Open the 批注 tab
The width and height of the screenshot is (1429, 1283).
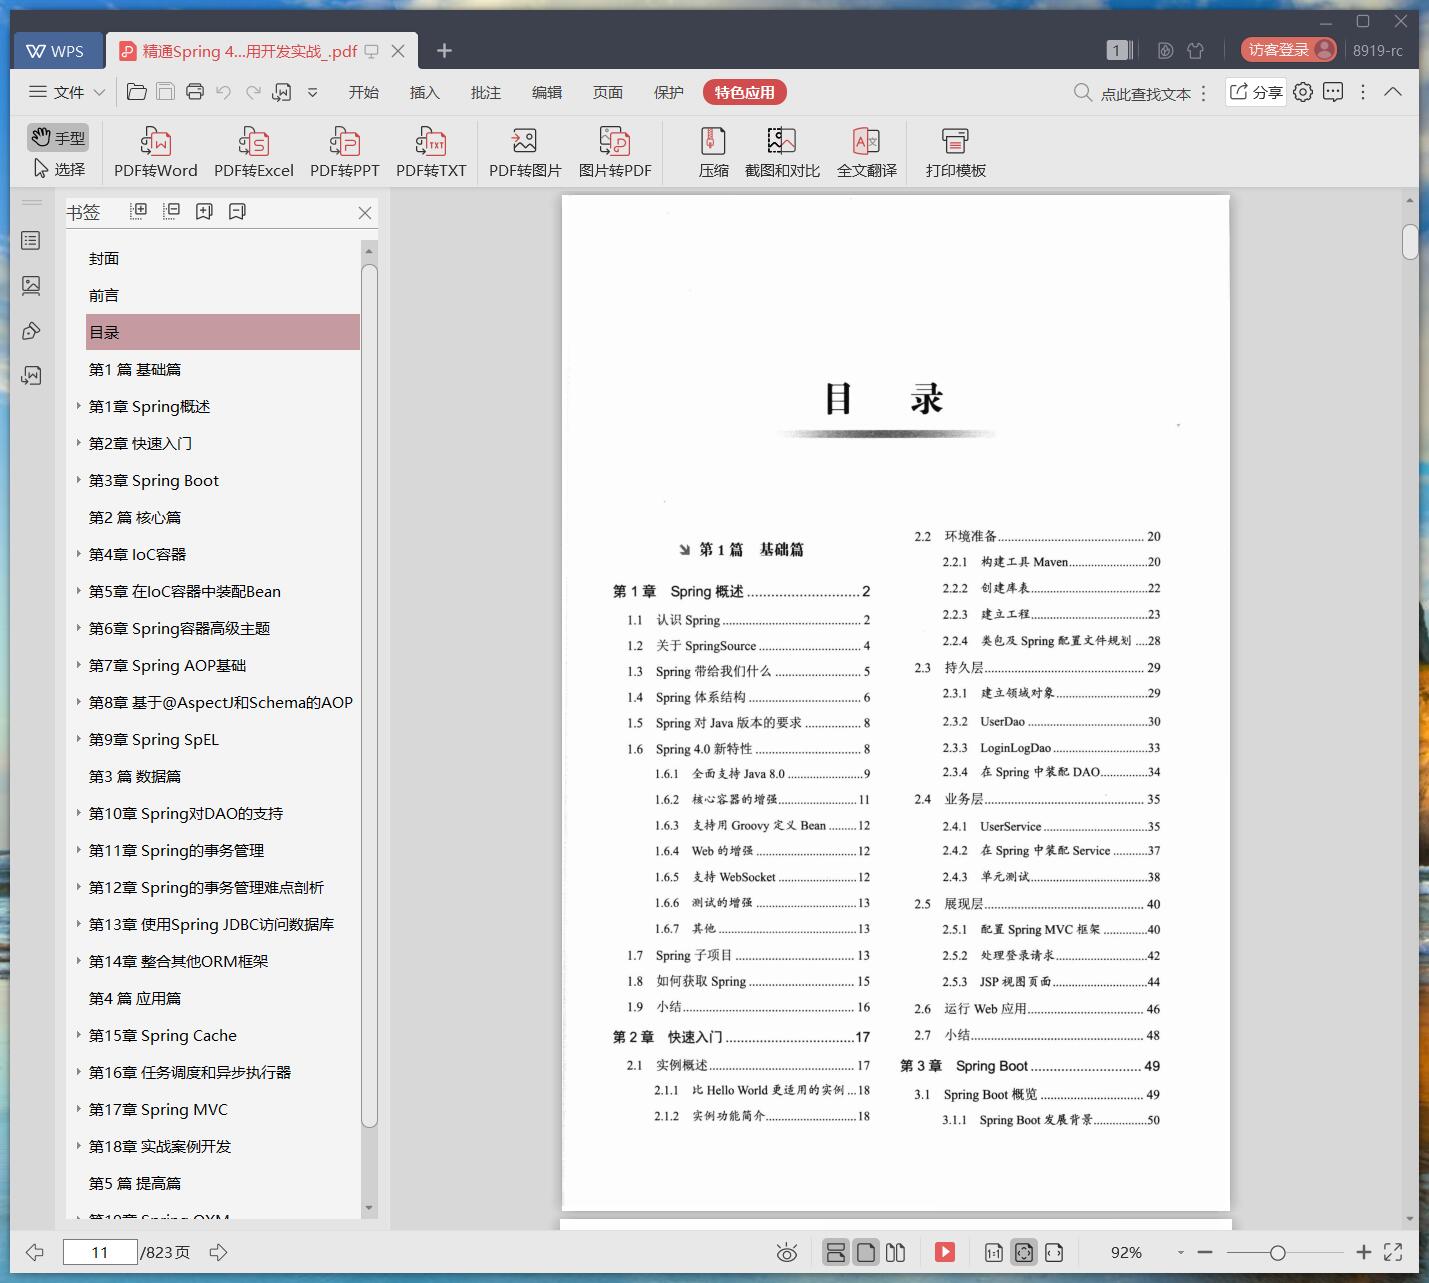tap(485, 92)
